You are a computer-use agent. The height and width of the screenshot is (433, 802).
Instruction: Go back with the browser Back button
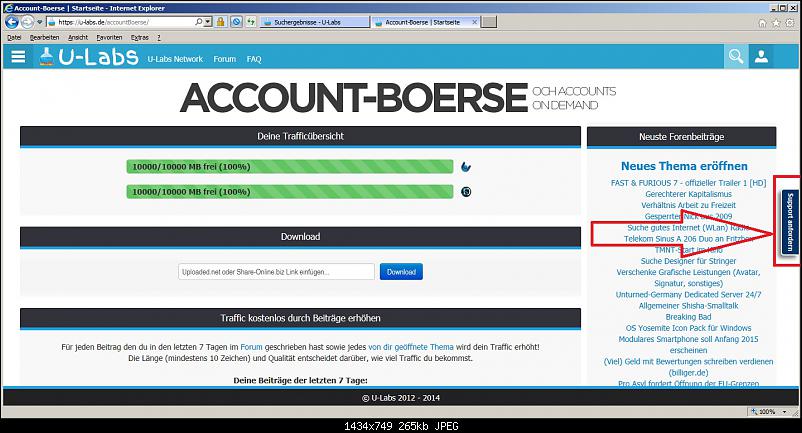[x=12, y=22]
